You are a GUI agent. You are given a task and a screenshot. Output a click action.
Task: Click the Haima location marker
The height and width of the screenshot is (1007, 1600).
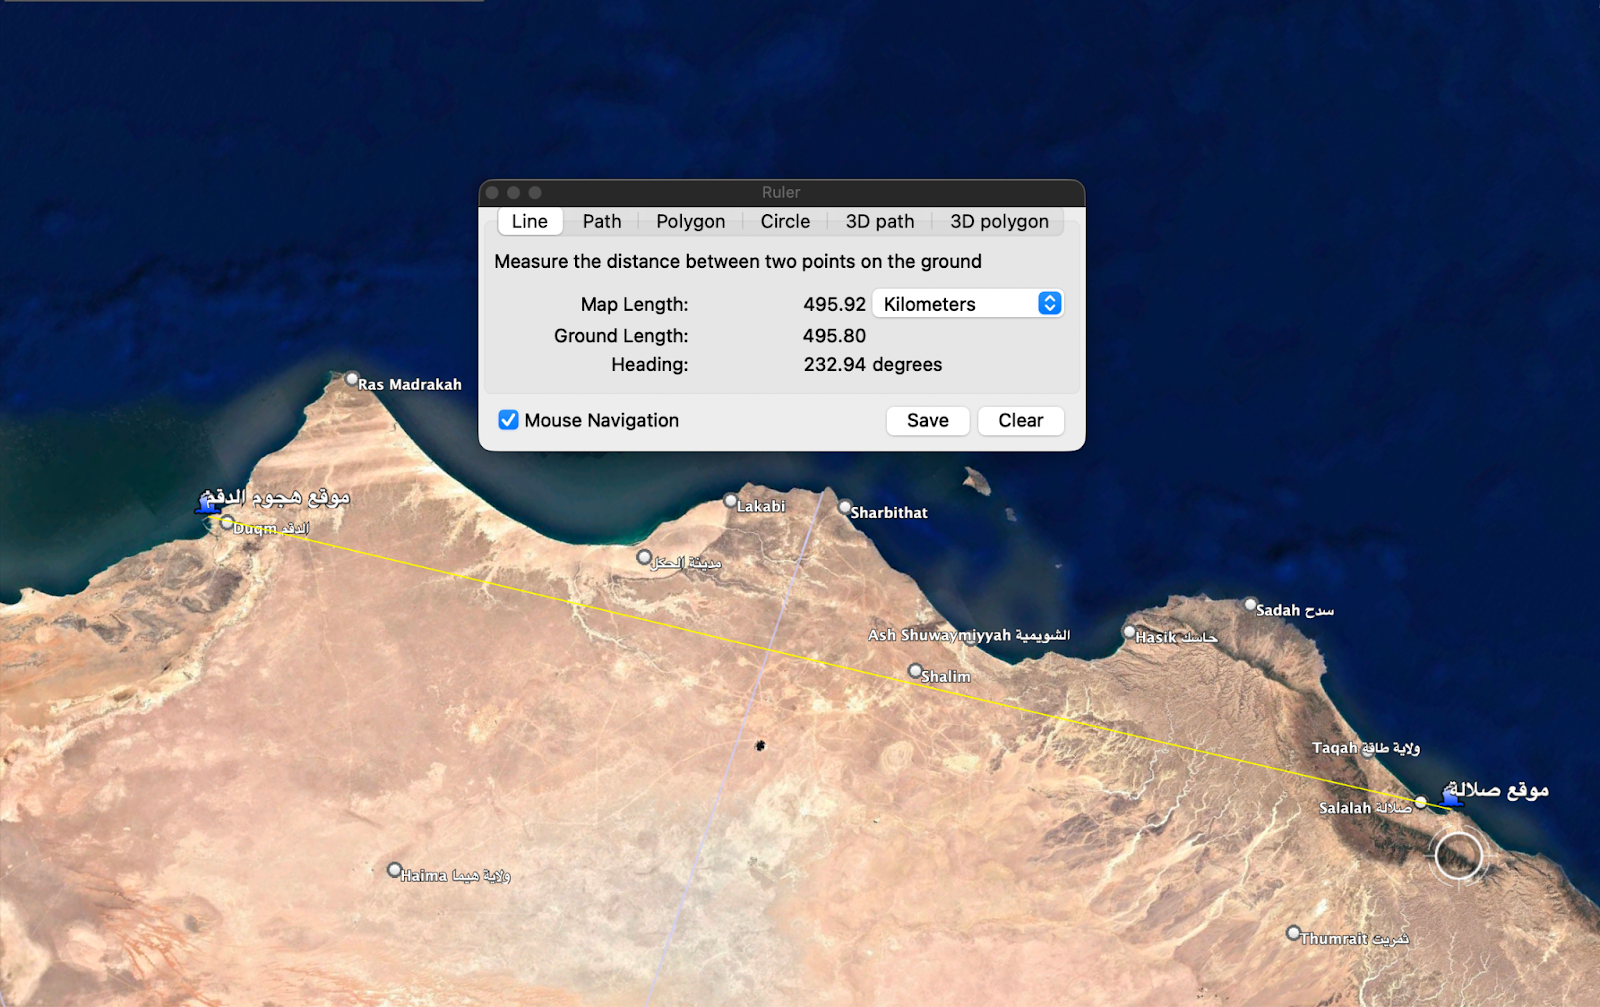[395, 870]
